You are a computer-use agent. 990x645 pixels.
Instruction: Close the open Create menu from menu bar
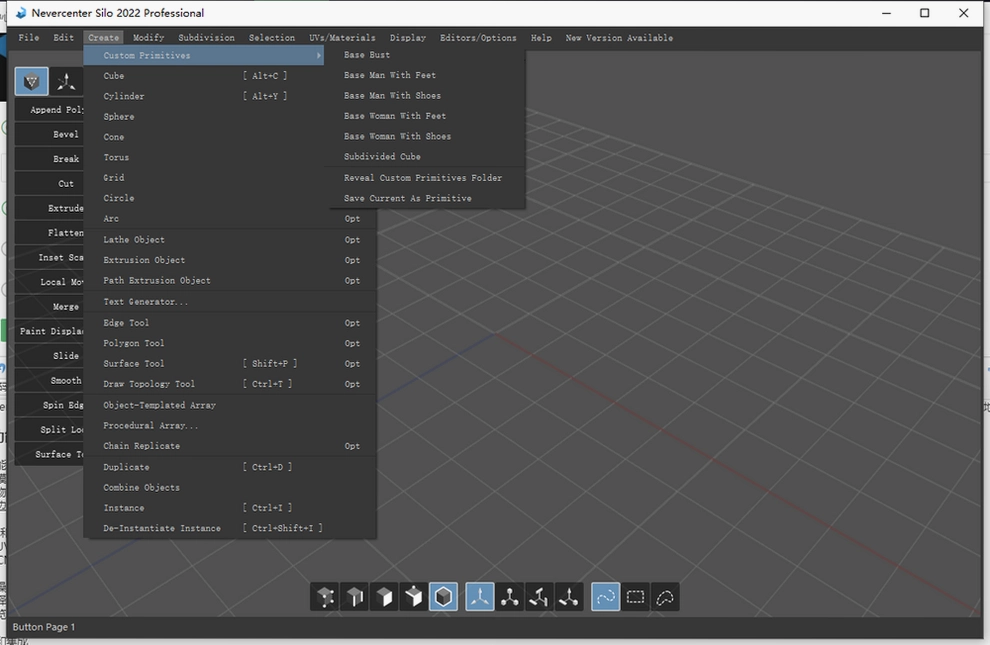click(104, 38)
